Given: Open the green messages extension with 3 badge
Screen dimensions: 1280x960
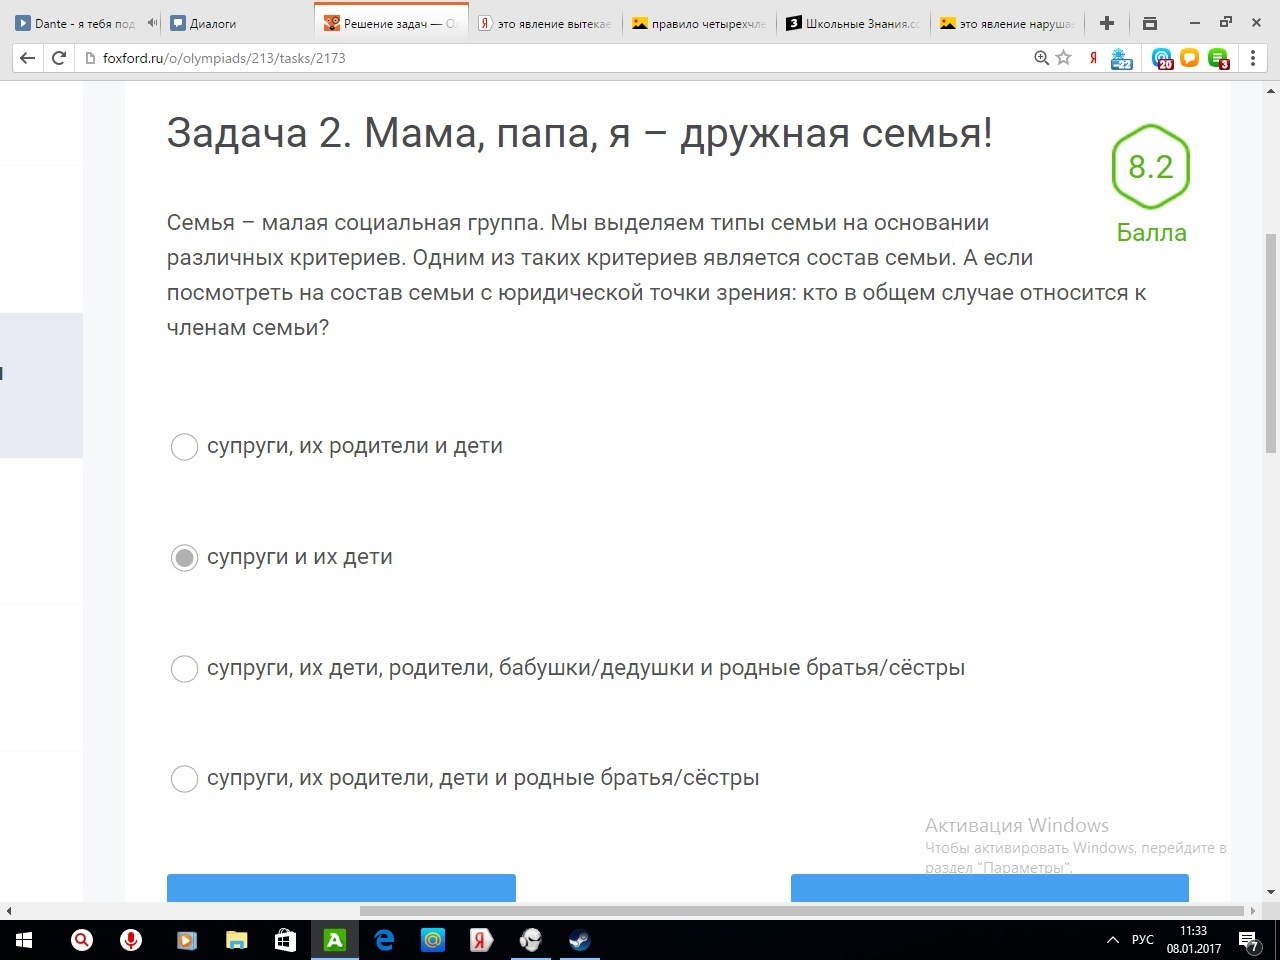Looking at the screenshot, I should click(x=1218, y=58).
